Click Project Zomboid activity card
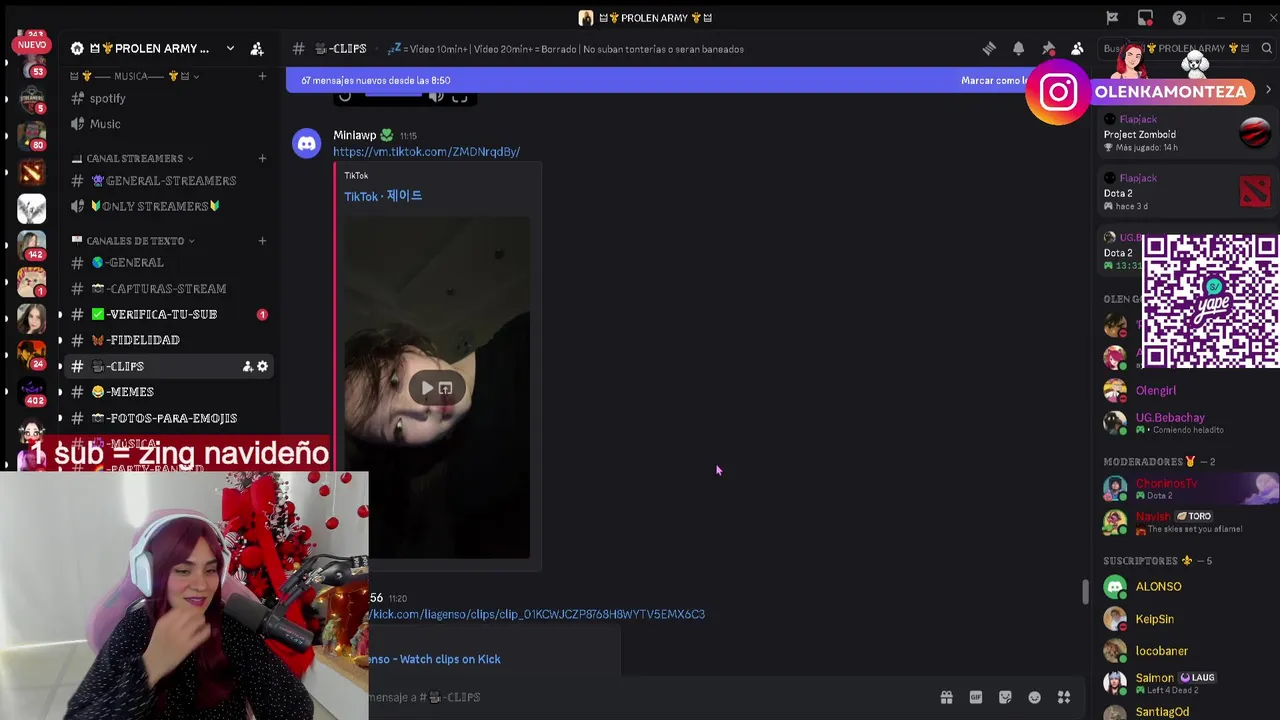Image resolution: width=1280 pixels, height=720 pixels. click(x=1187, y=133)
